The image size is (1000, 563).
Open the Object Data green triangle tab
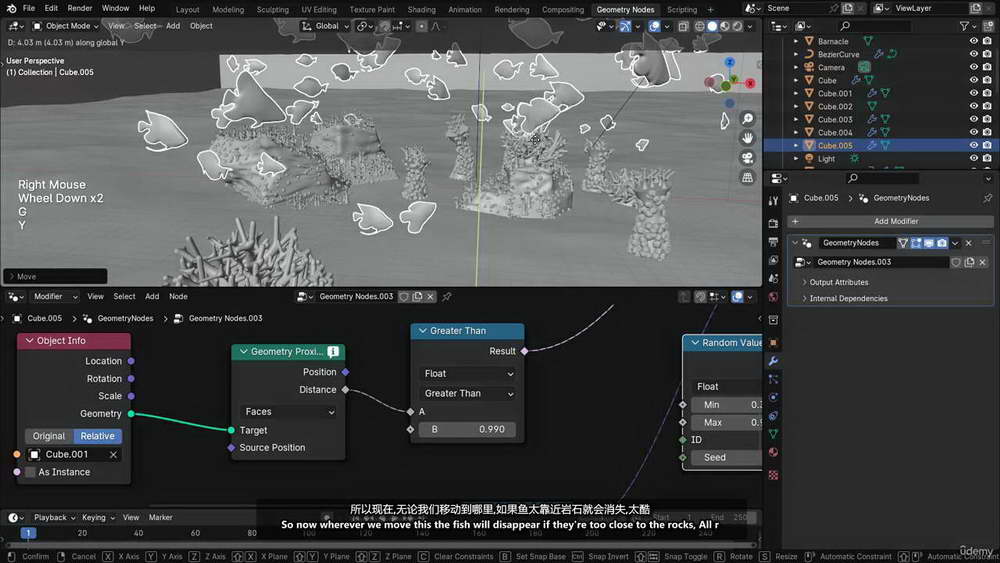pos(774,434)
